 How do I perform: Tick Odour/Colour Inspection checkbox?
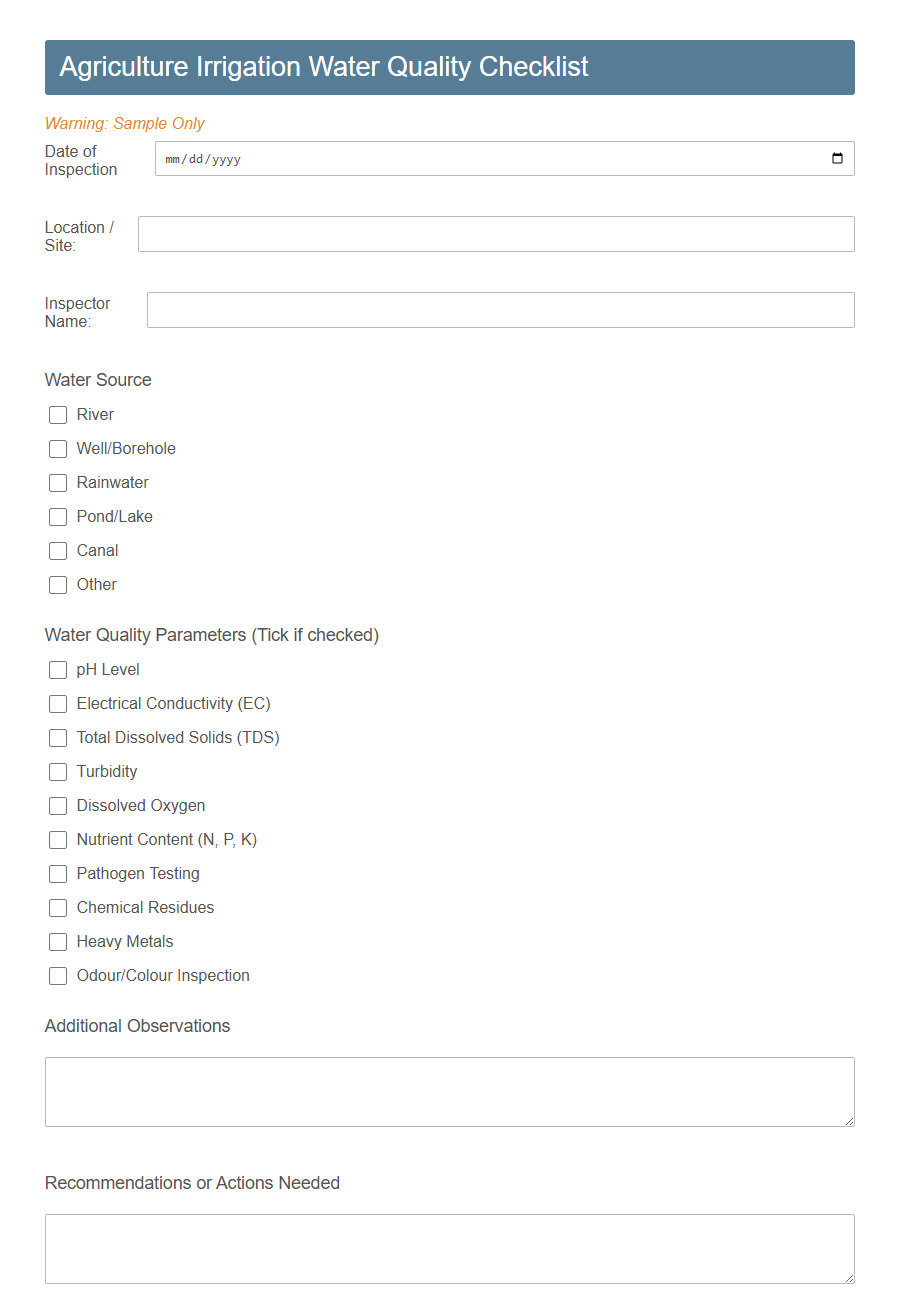[x=57, y=975]
